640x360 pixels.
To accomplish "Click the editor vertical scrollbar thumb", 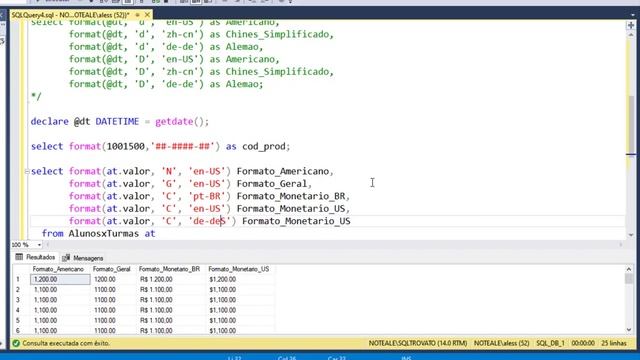I will [x=631, y=124].
